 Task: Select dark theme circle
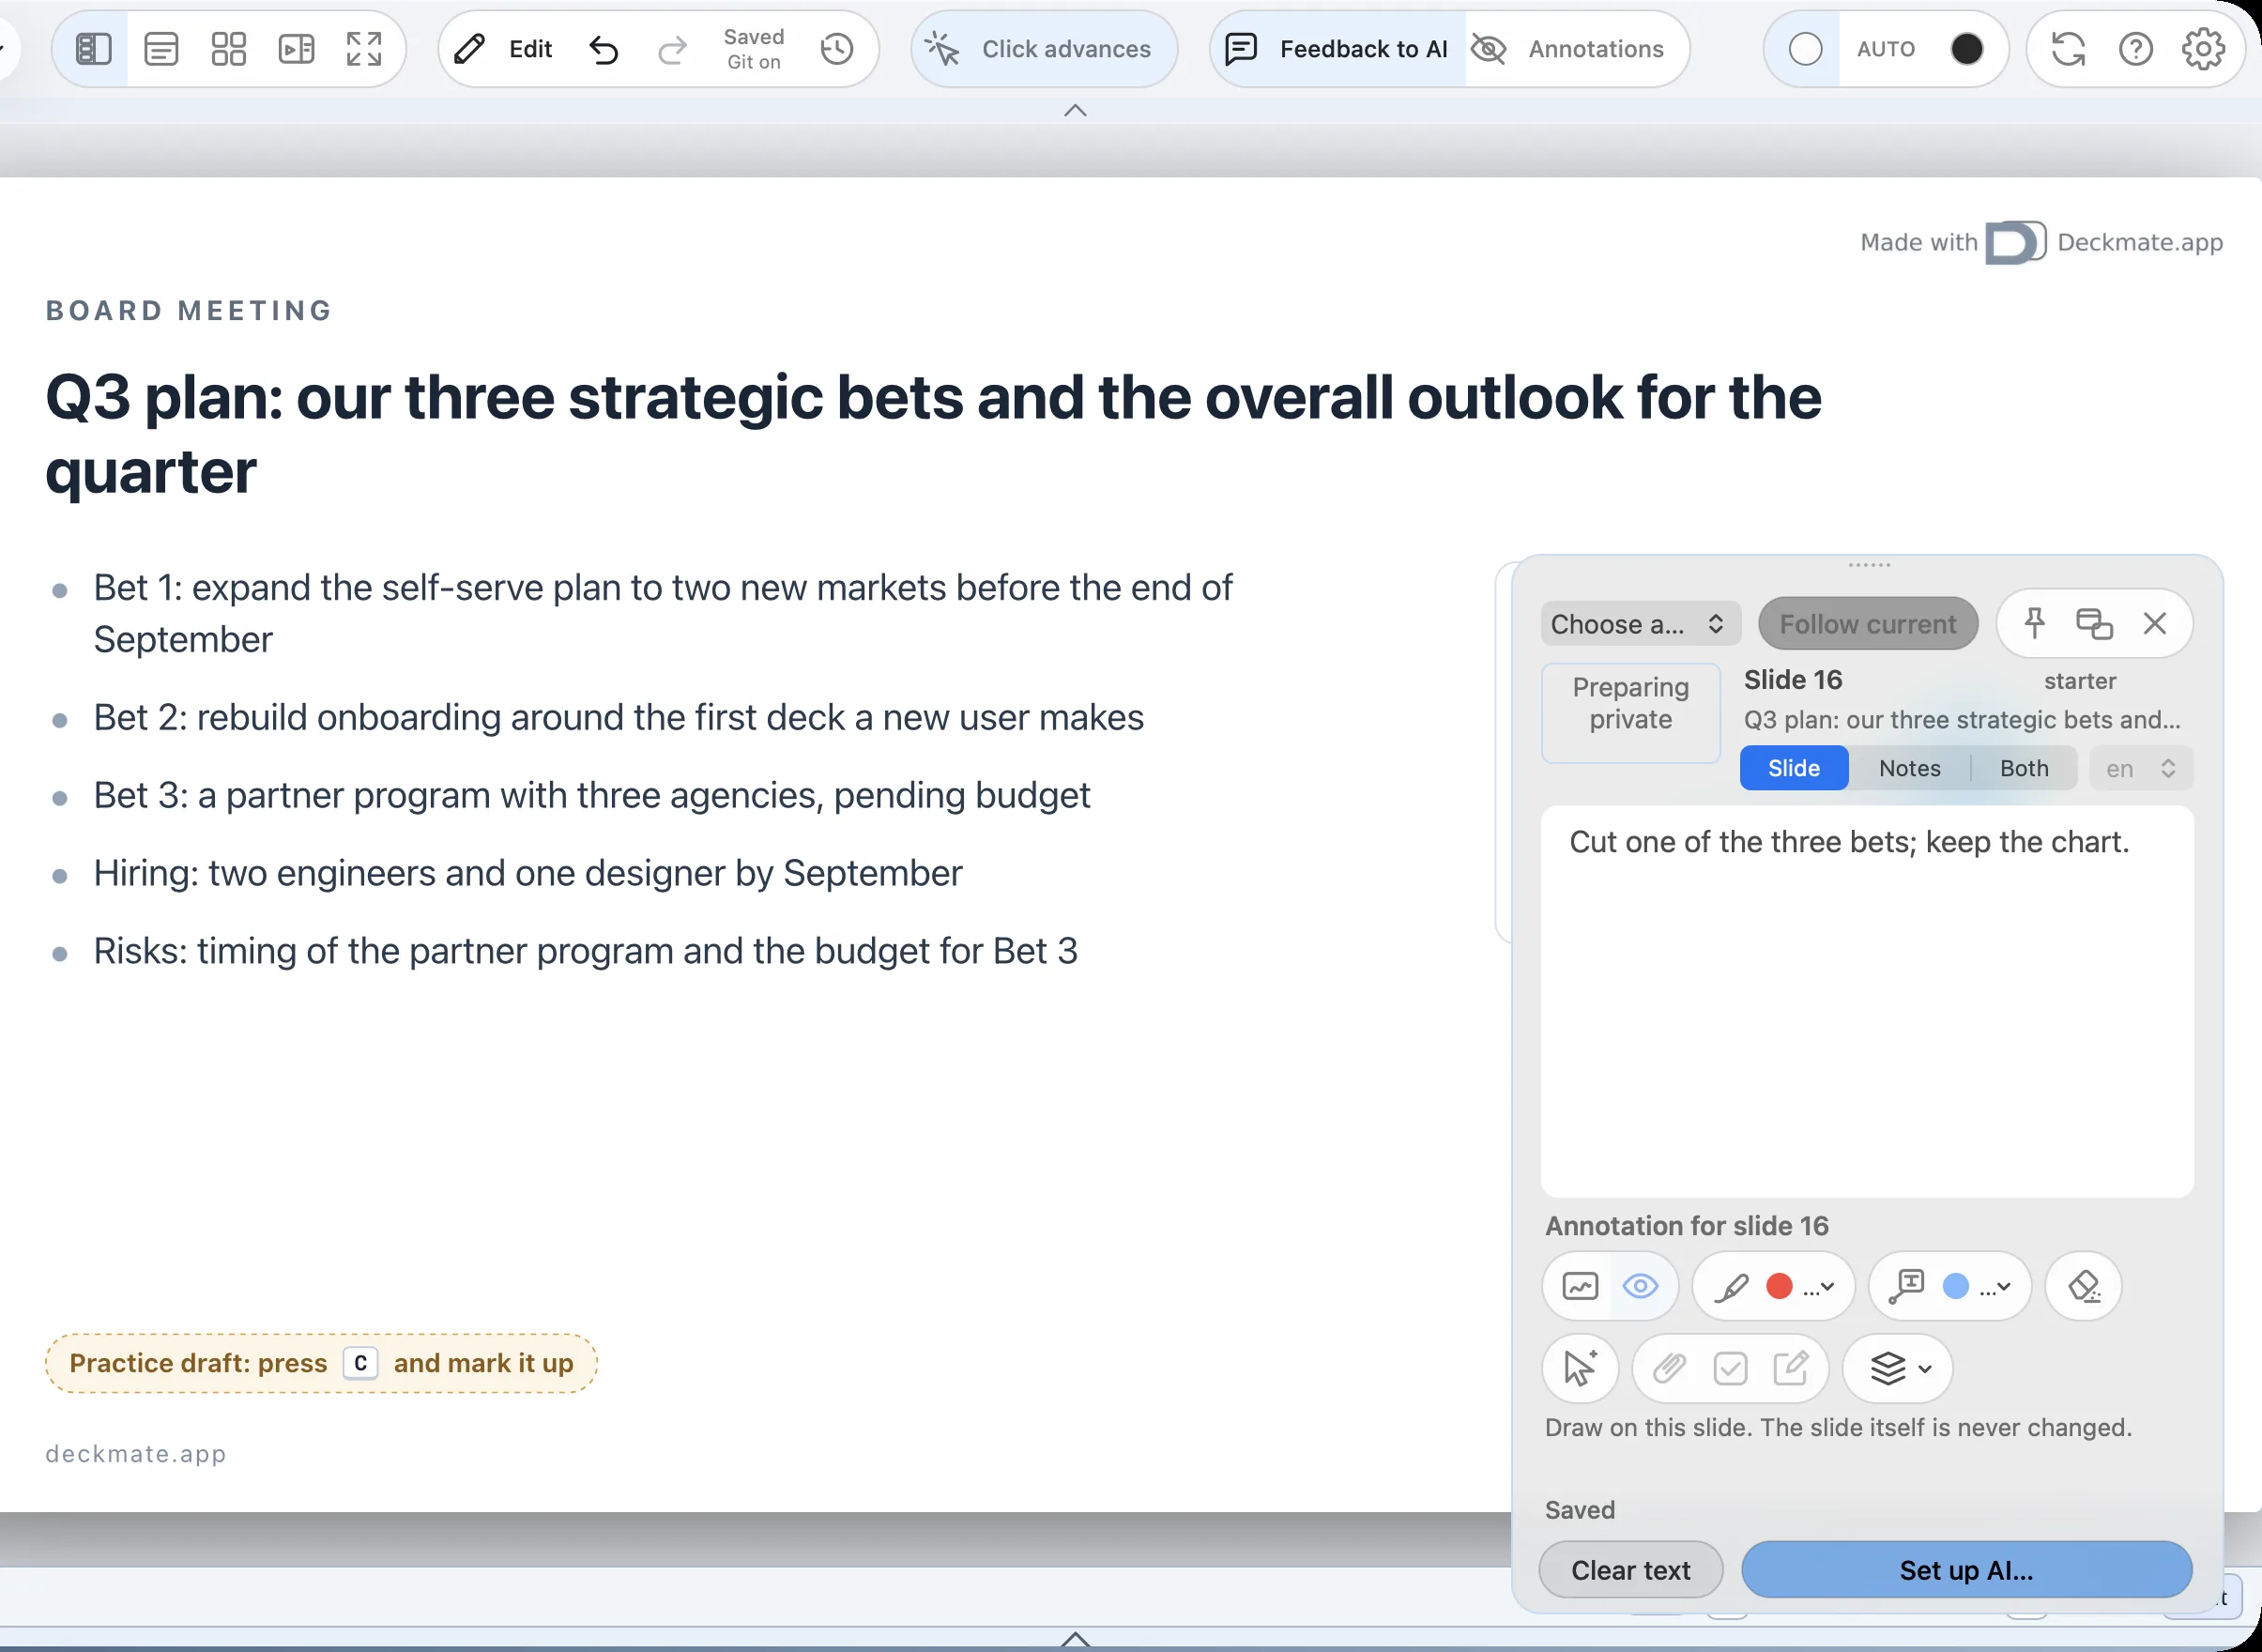1966,49
